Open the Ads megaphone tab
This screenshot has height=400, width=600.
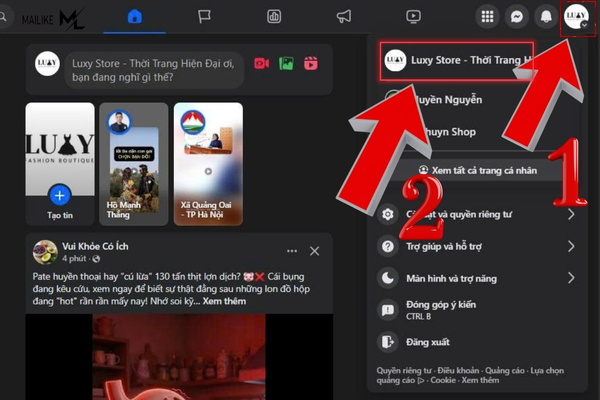coord(344,16)
